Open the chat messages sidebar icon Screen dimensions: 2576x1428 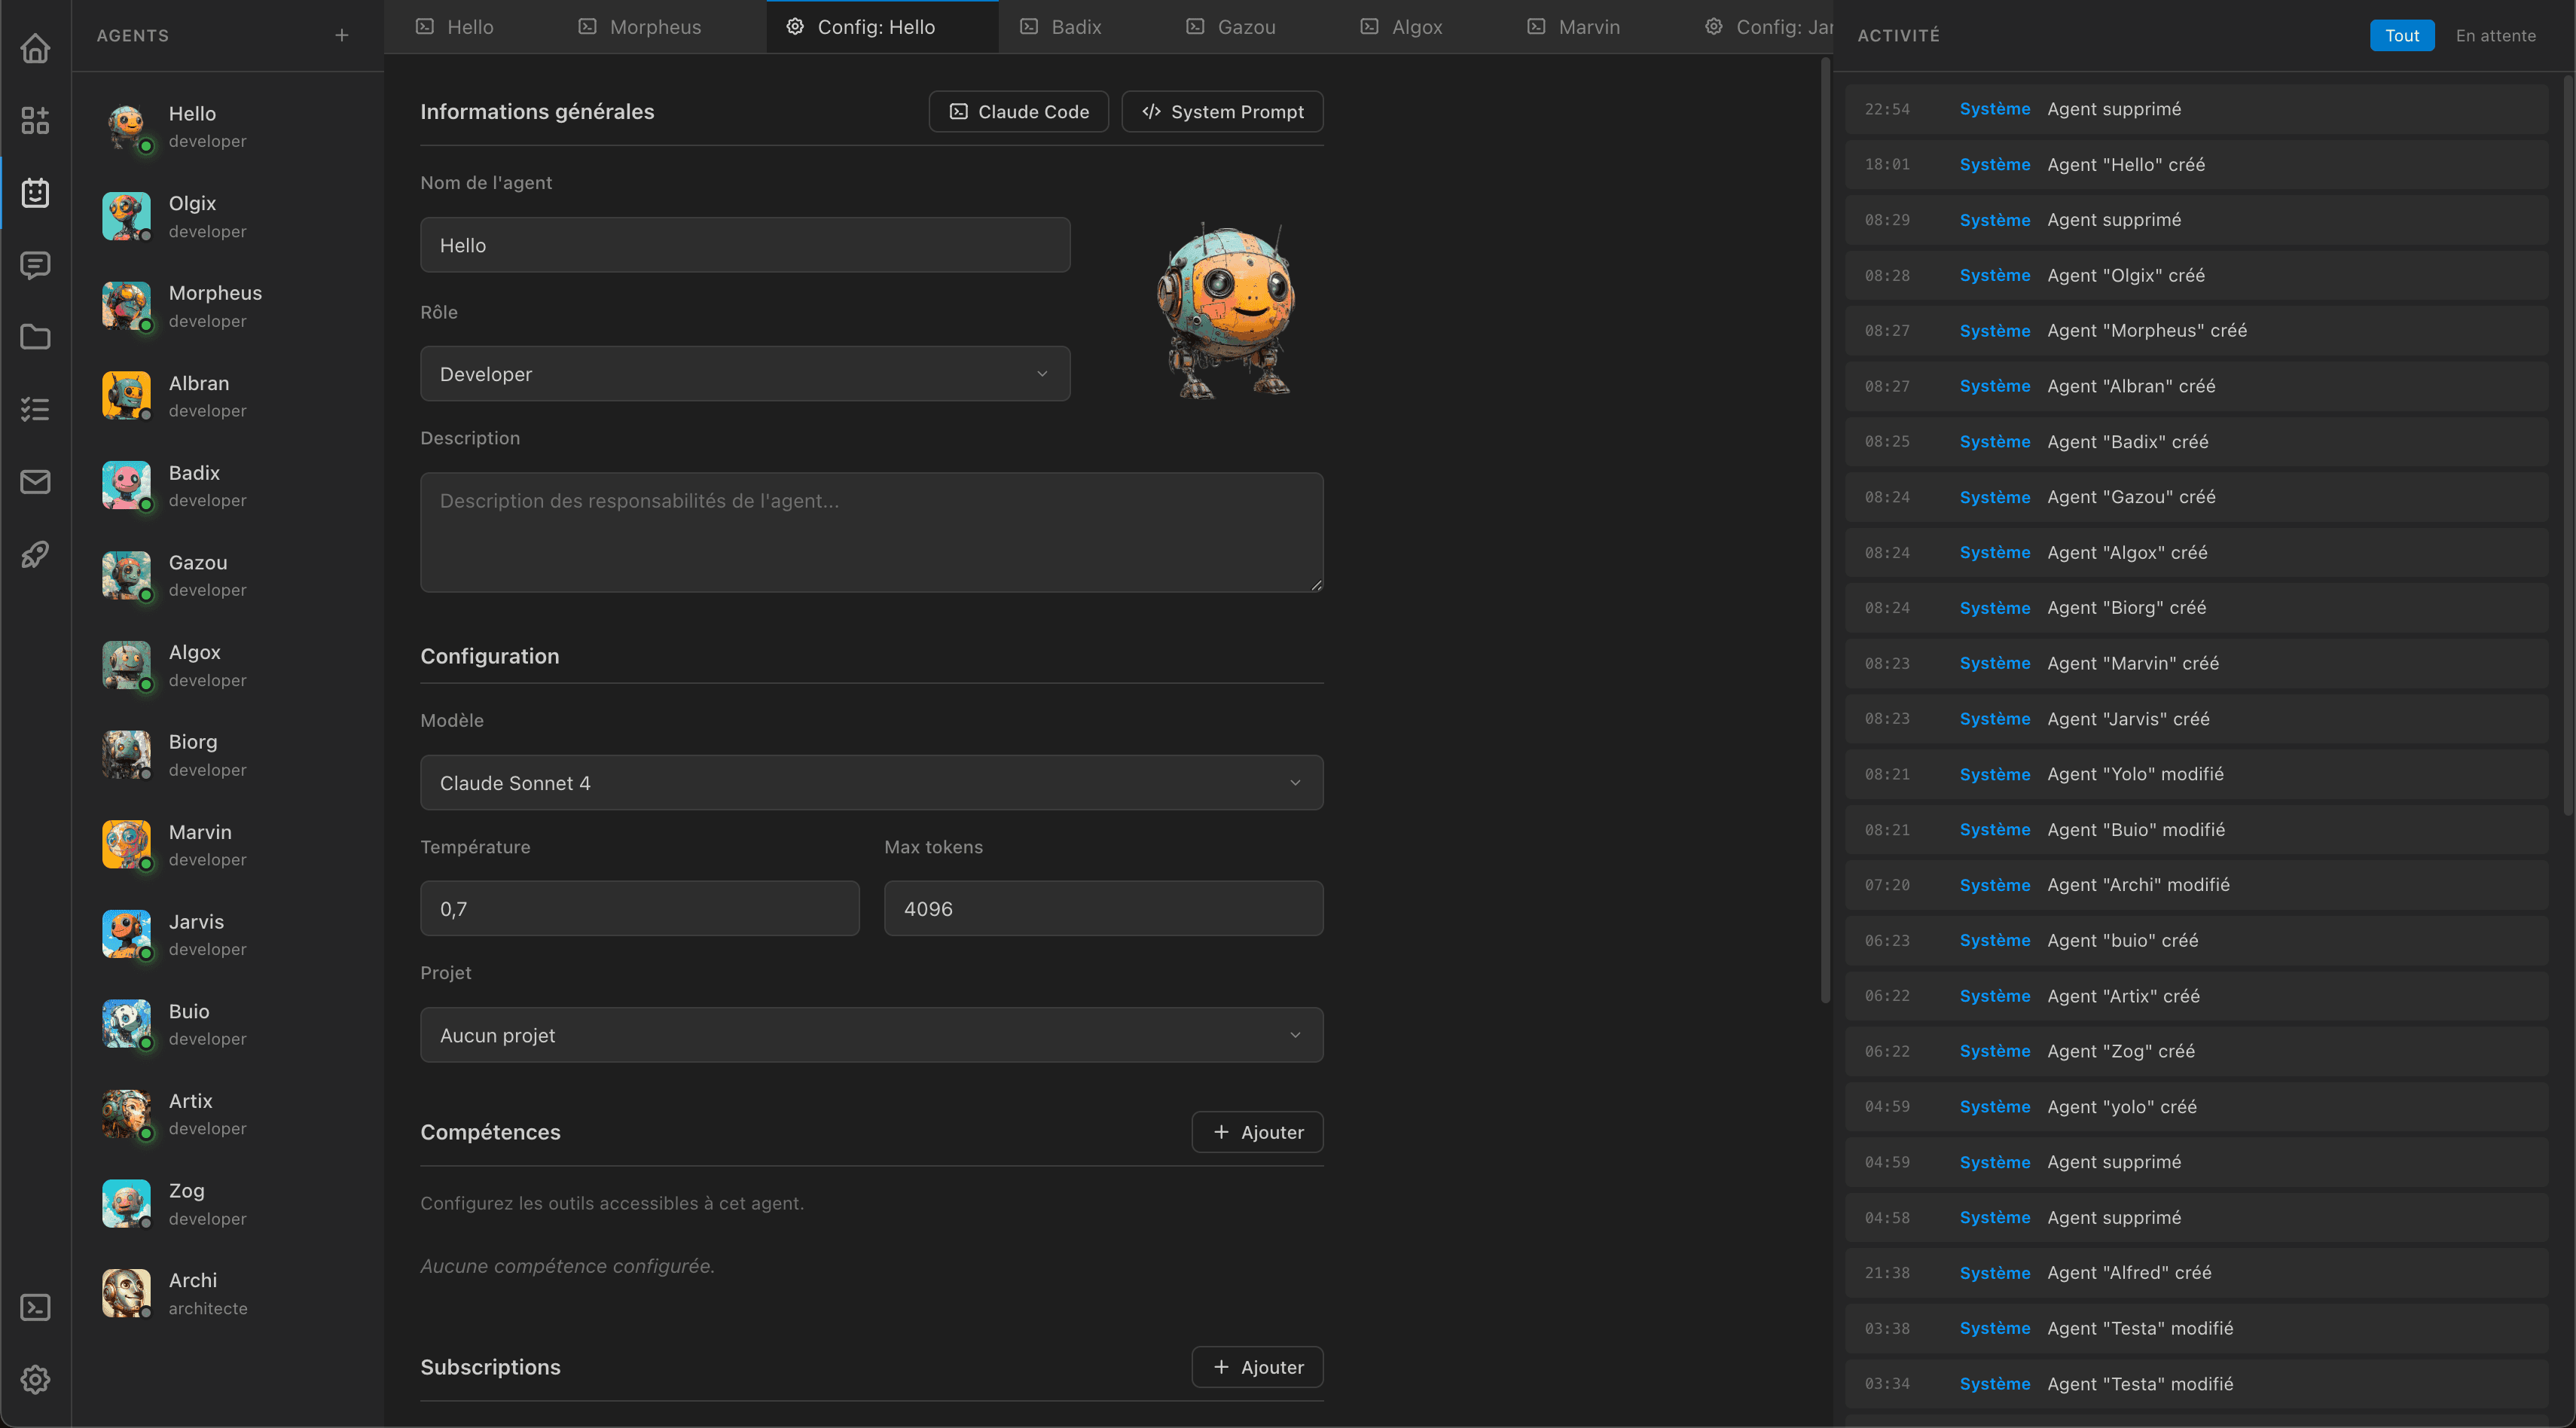tap(35, 265)
